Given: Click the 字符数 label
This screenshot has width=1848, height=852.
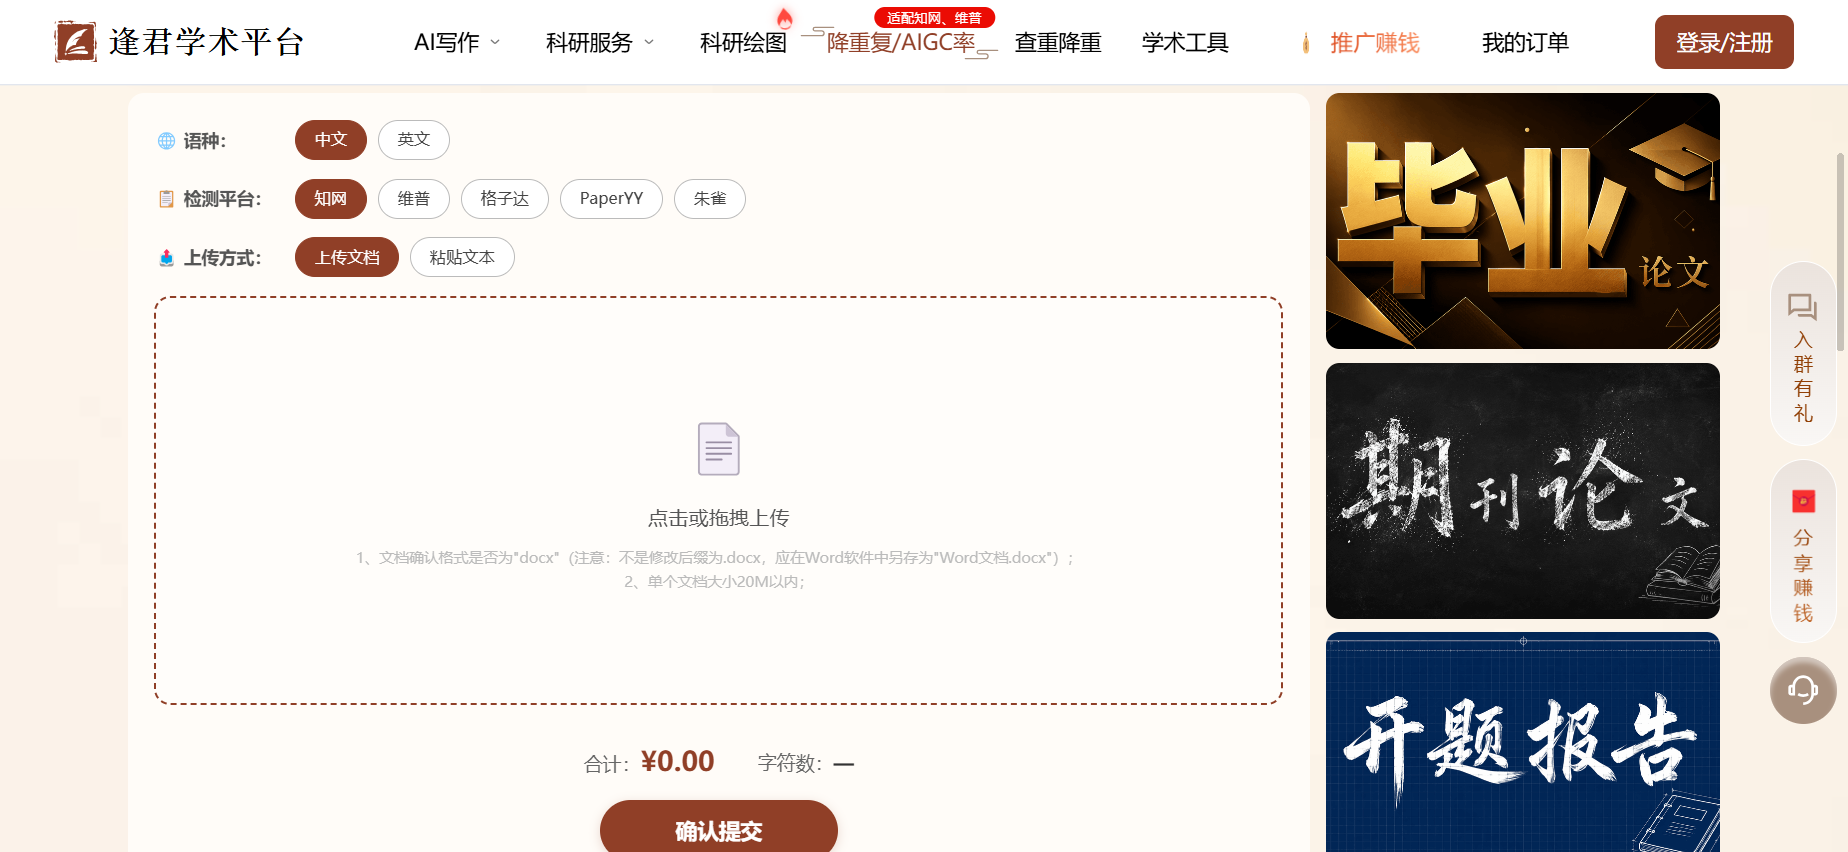Looking at the screenshot, I should (x=789, y=764).
